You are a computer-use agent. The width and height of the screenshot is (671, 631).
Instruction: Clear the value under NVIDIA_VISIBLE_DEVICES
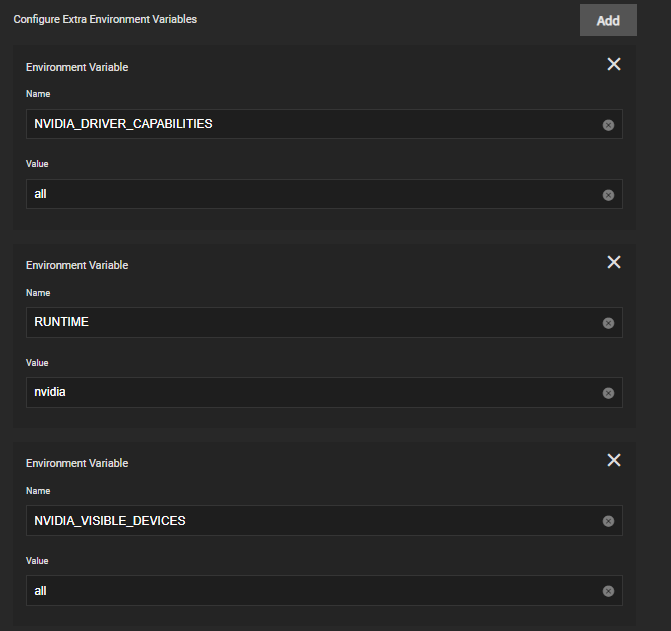[x=608, y=591]
